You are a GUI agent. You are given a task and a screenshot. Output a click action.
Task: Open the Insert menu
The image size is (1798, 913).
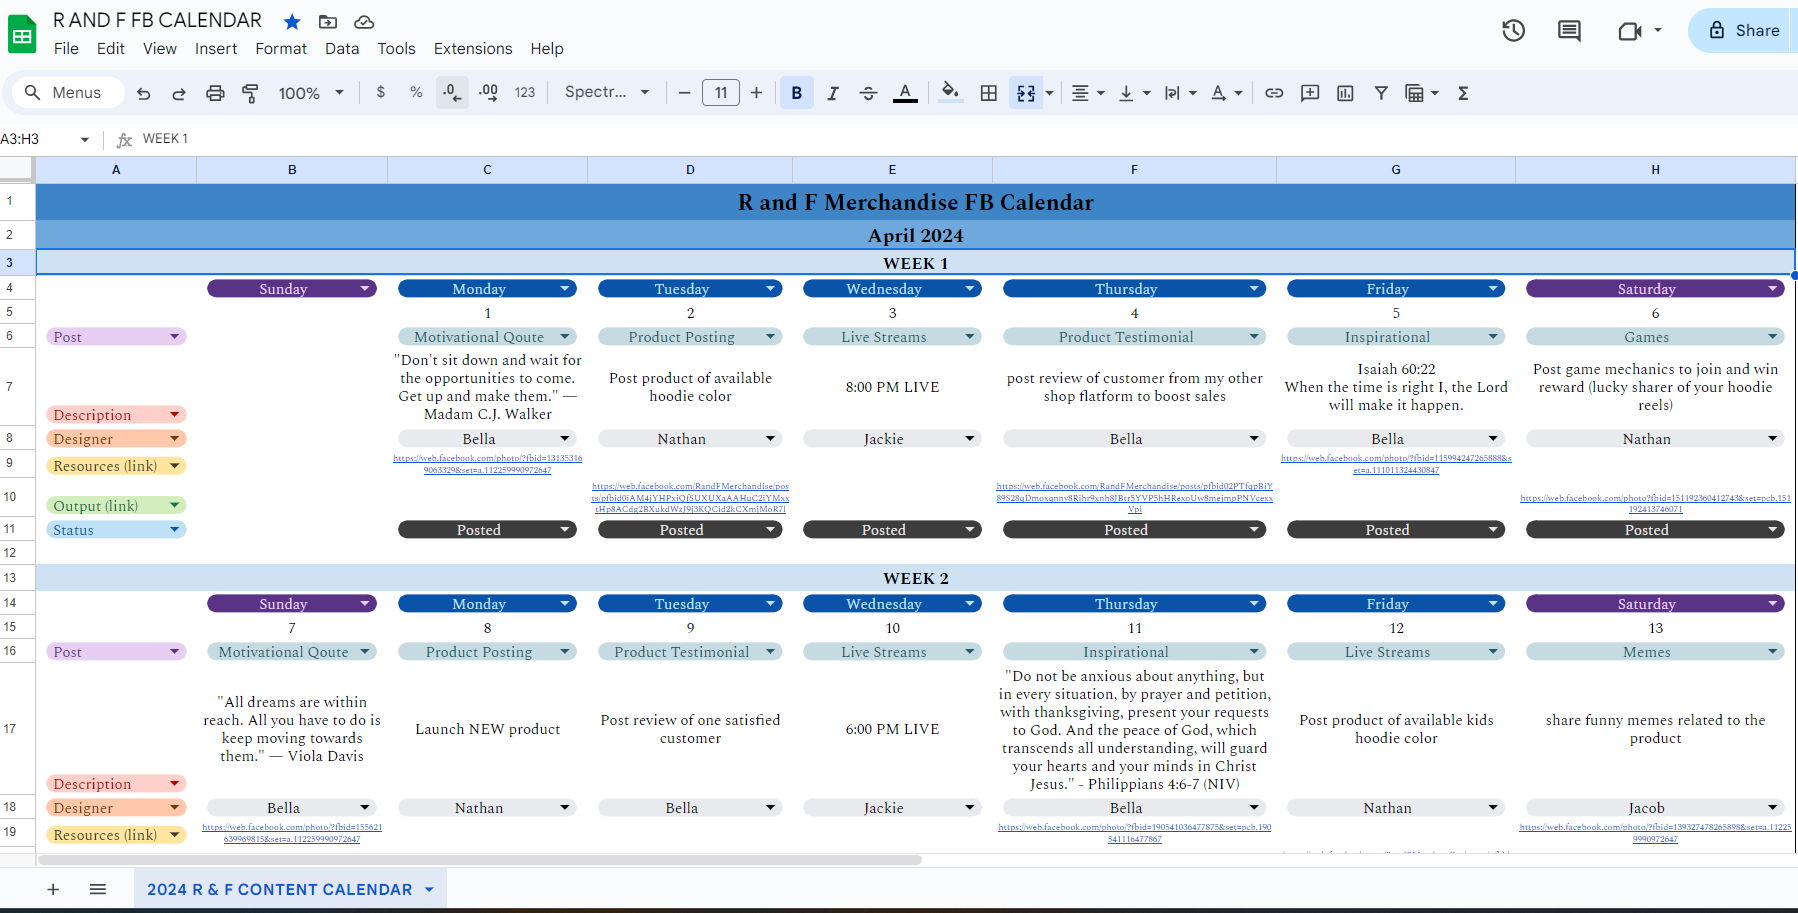pos(216,48)
